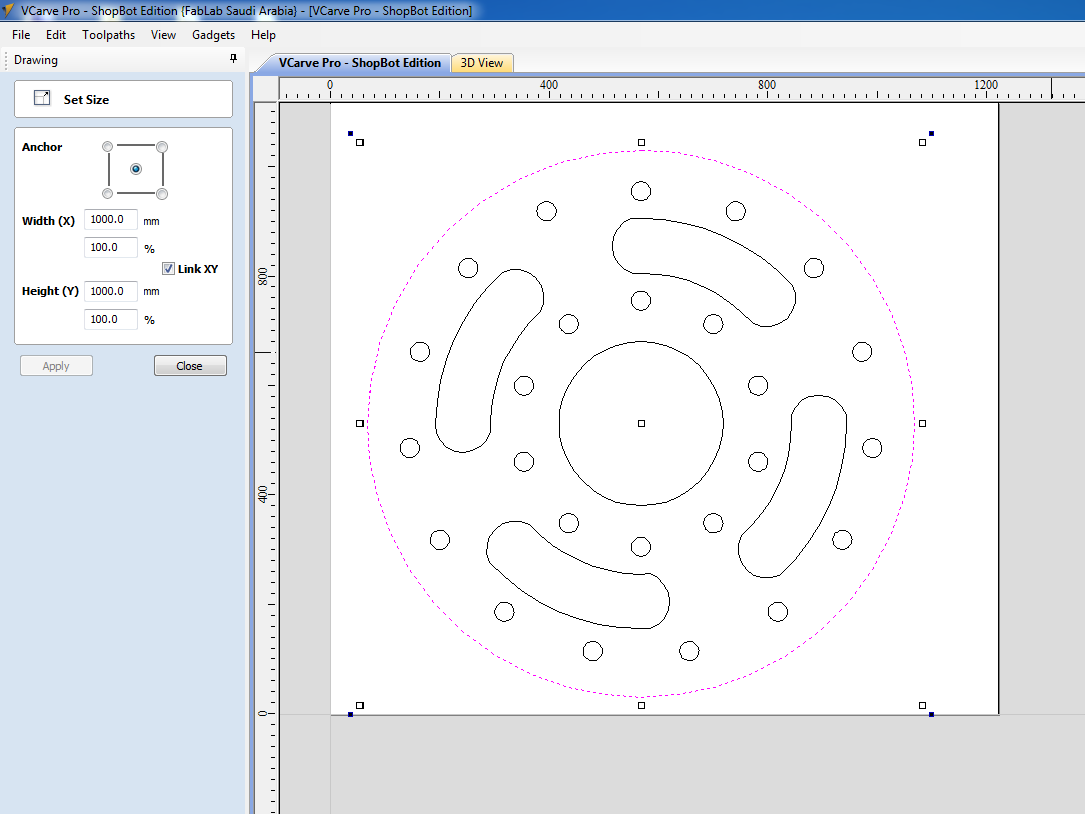Click the center selection handle of the drawing

[641, 424]
